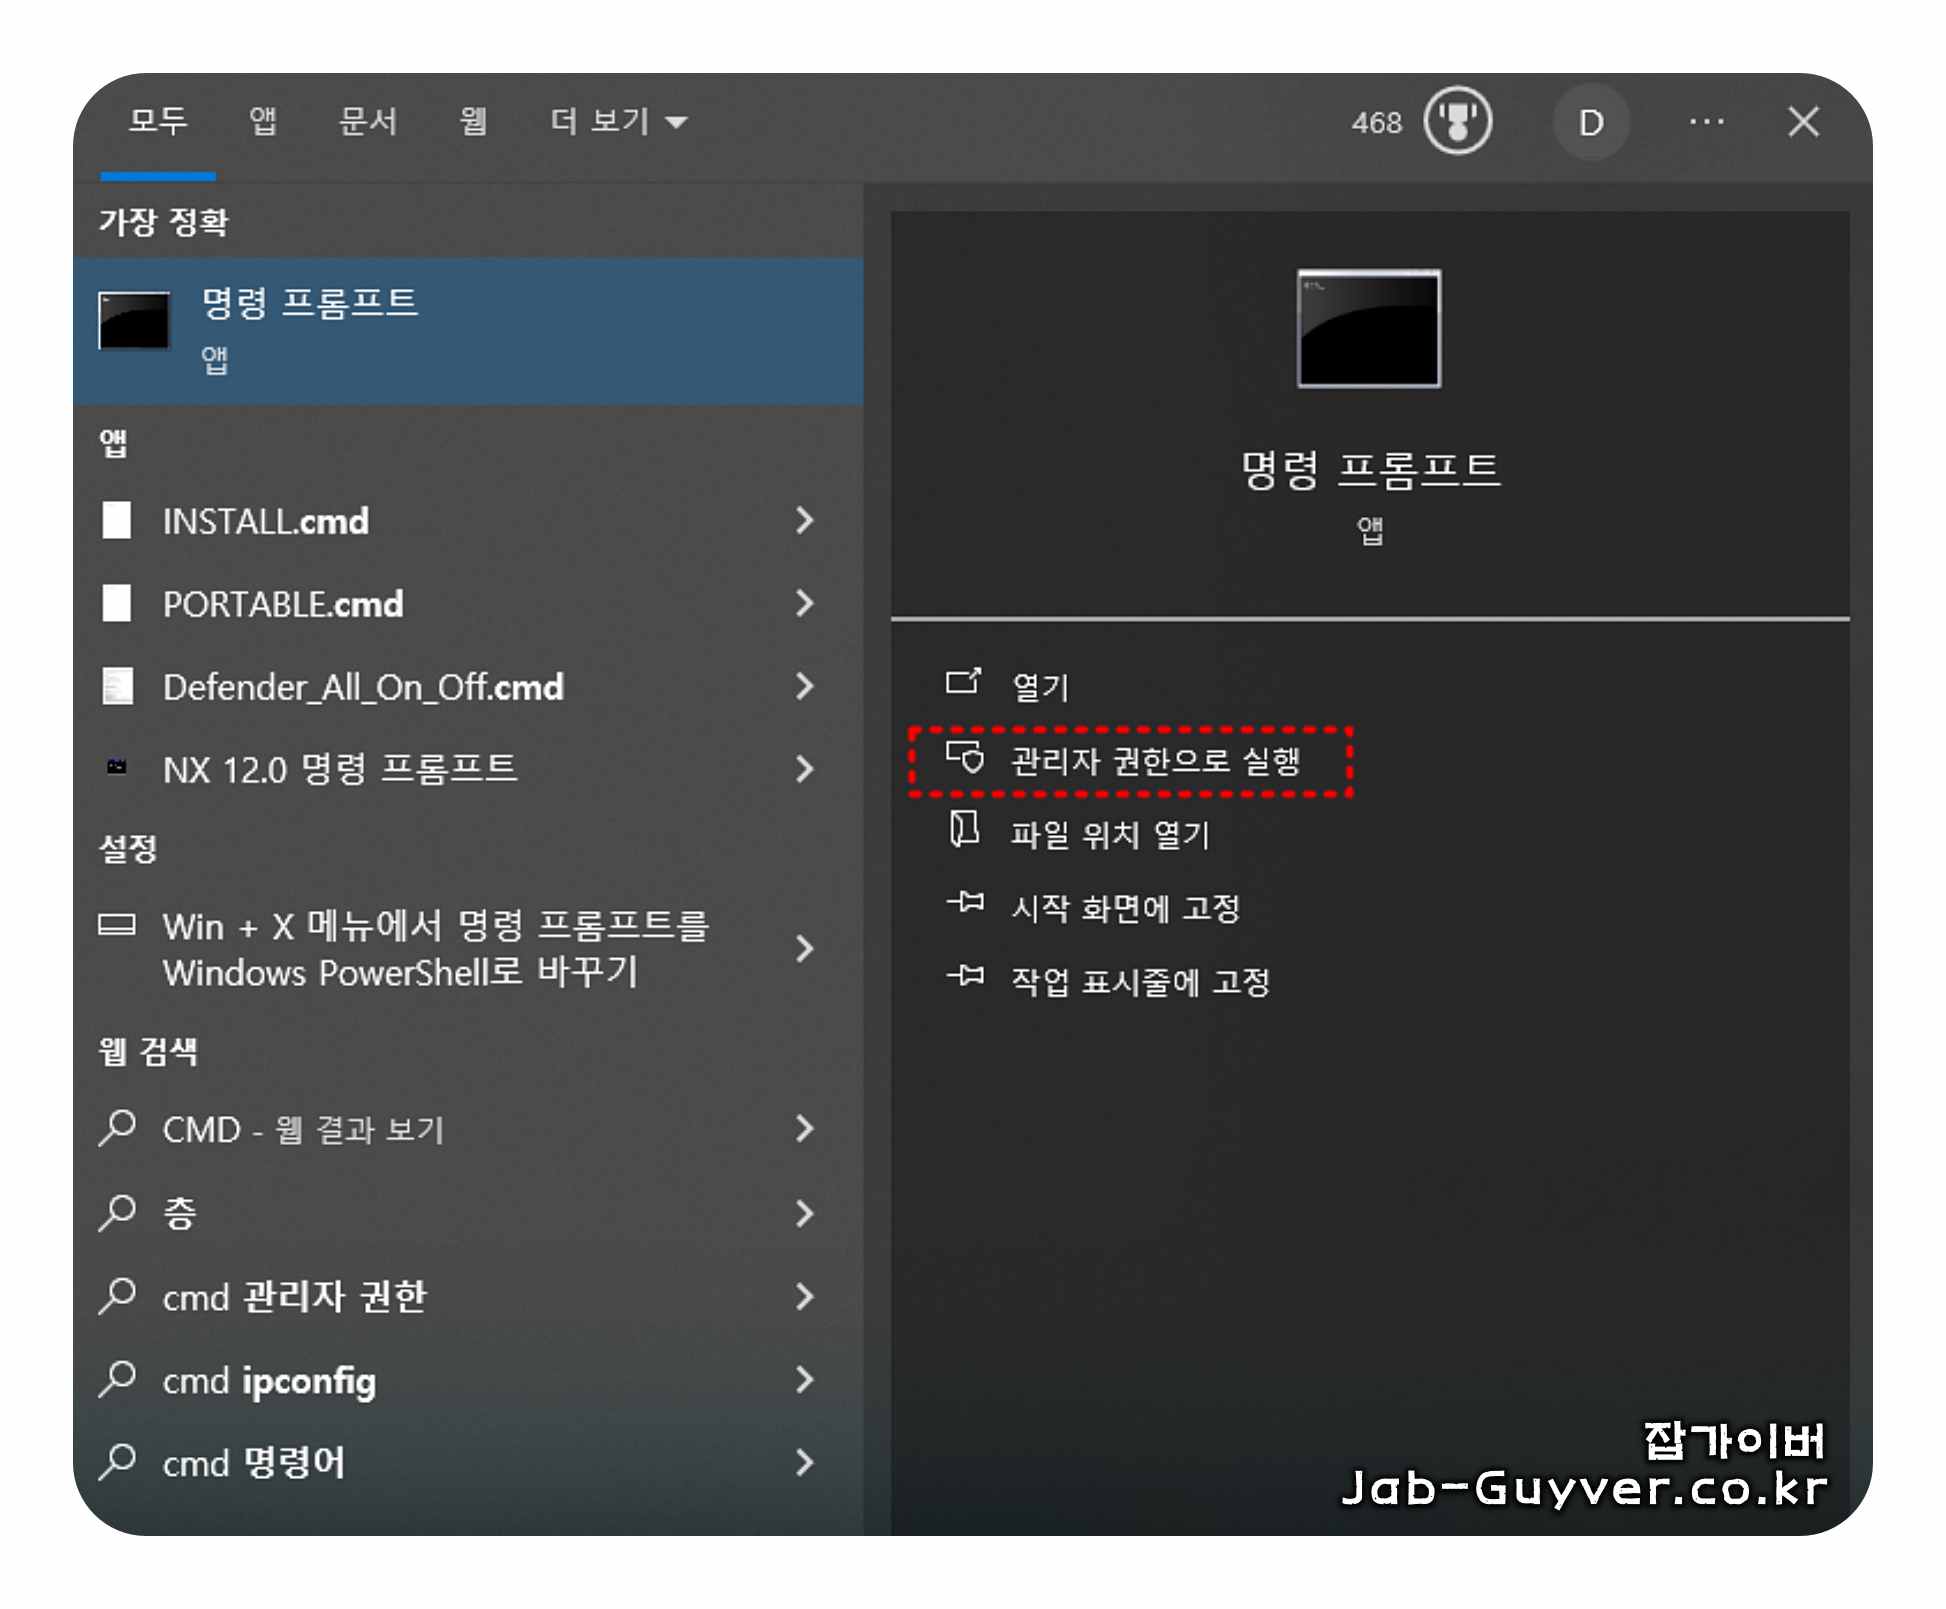Open NX 12.0 명령 프롬프트 result

[340, 769]
